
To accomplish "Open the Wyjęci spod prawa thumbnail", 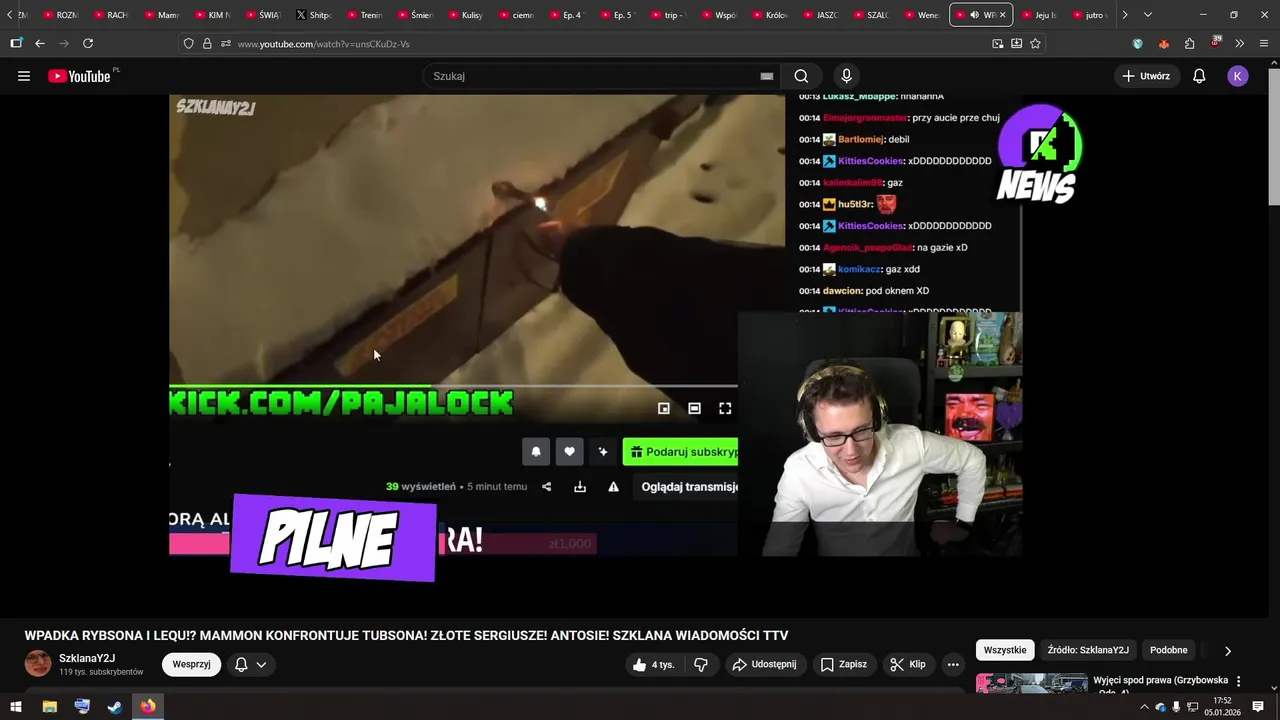I will point(1031,683).
